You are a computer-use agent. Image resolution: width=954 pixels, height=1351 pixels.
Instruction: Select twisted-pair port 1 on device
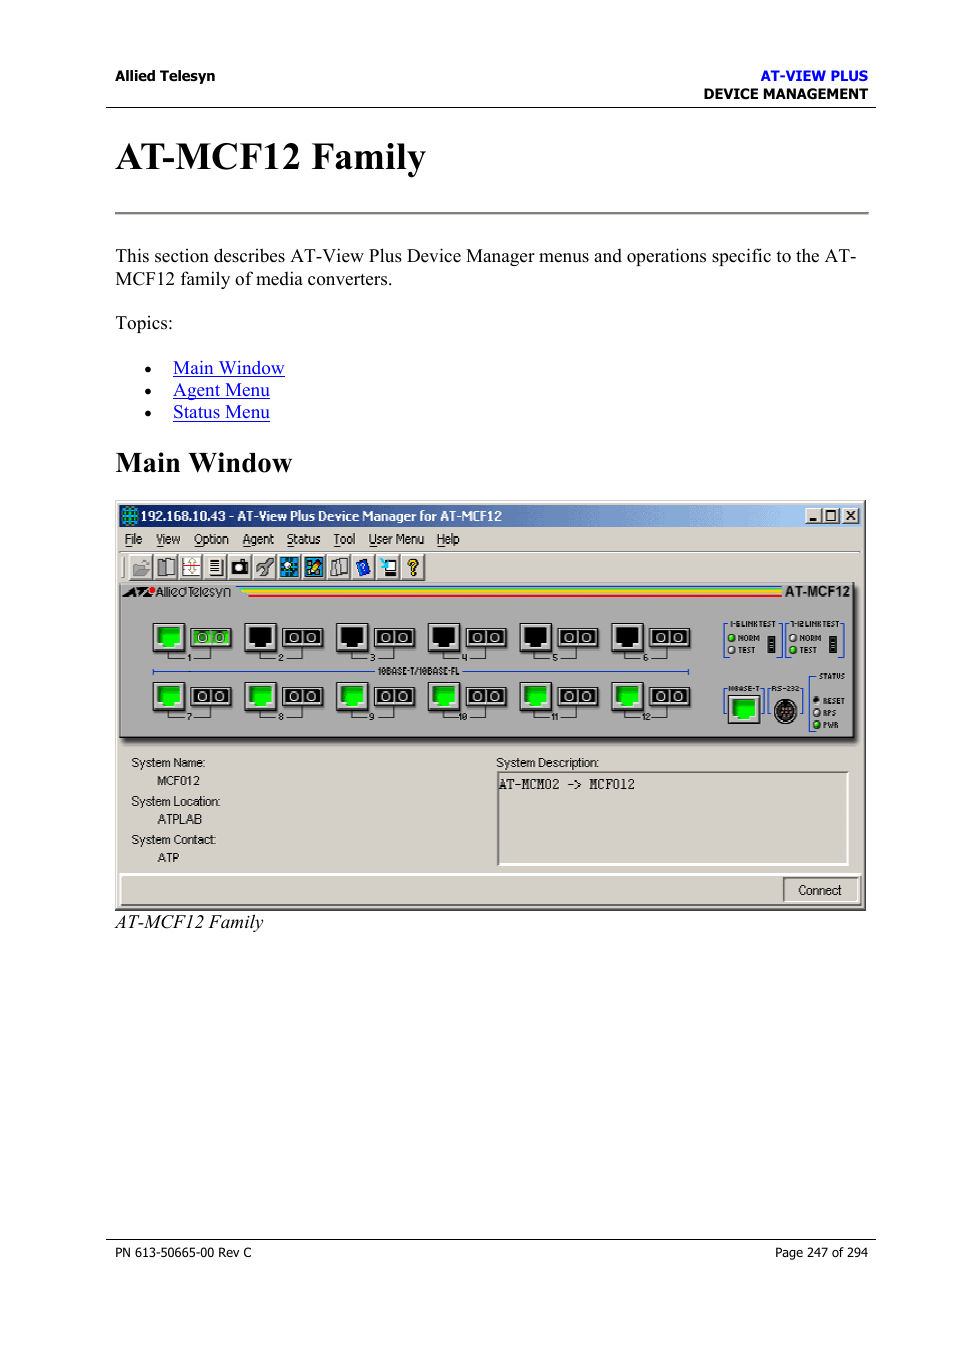(x=169, y=637)
